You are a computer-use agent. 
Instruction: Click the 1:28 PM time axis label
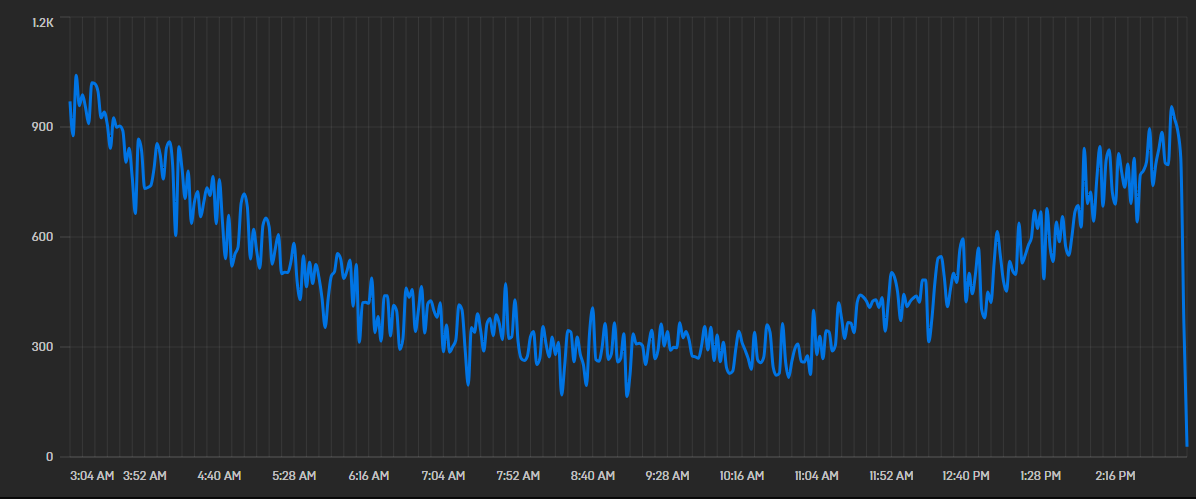tap(1040, 476)
